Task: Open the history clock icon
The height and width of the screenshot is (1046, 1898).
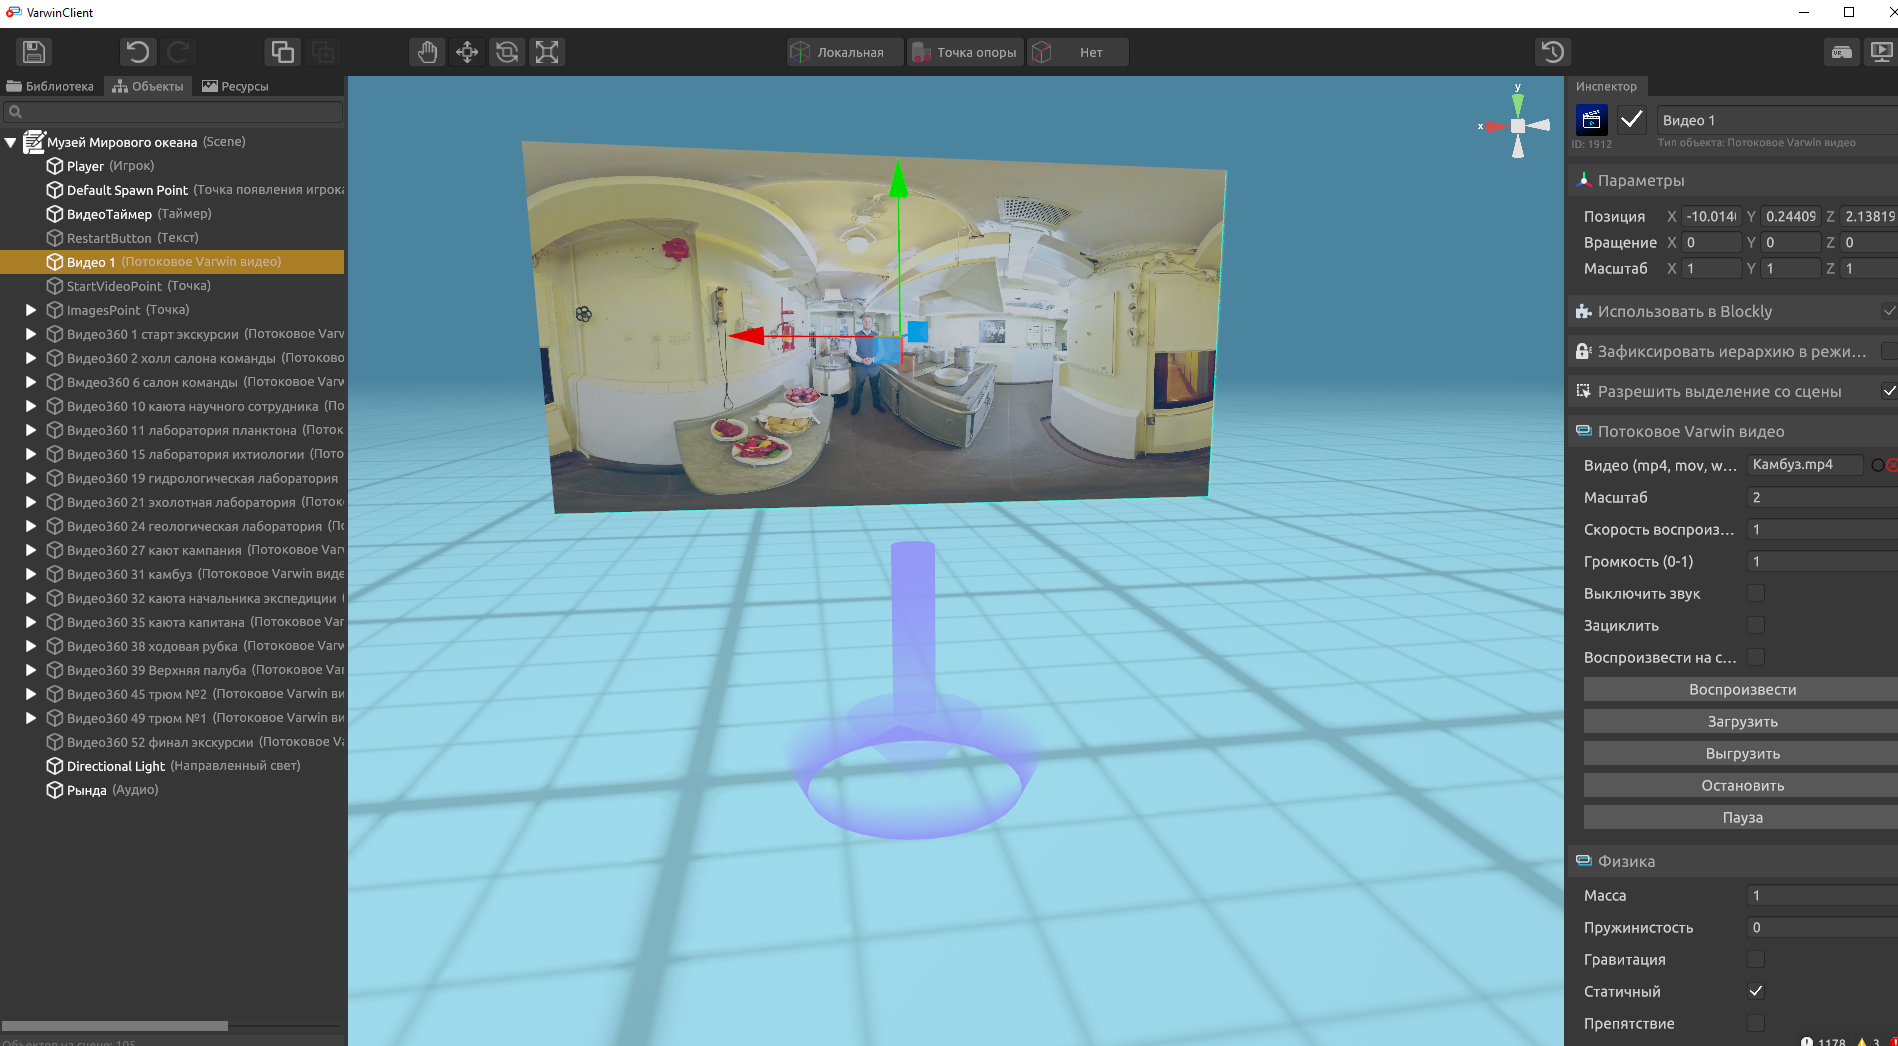Action: coord(1552,52)
